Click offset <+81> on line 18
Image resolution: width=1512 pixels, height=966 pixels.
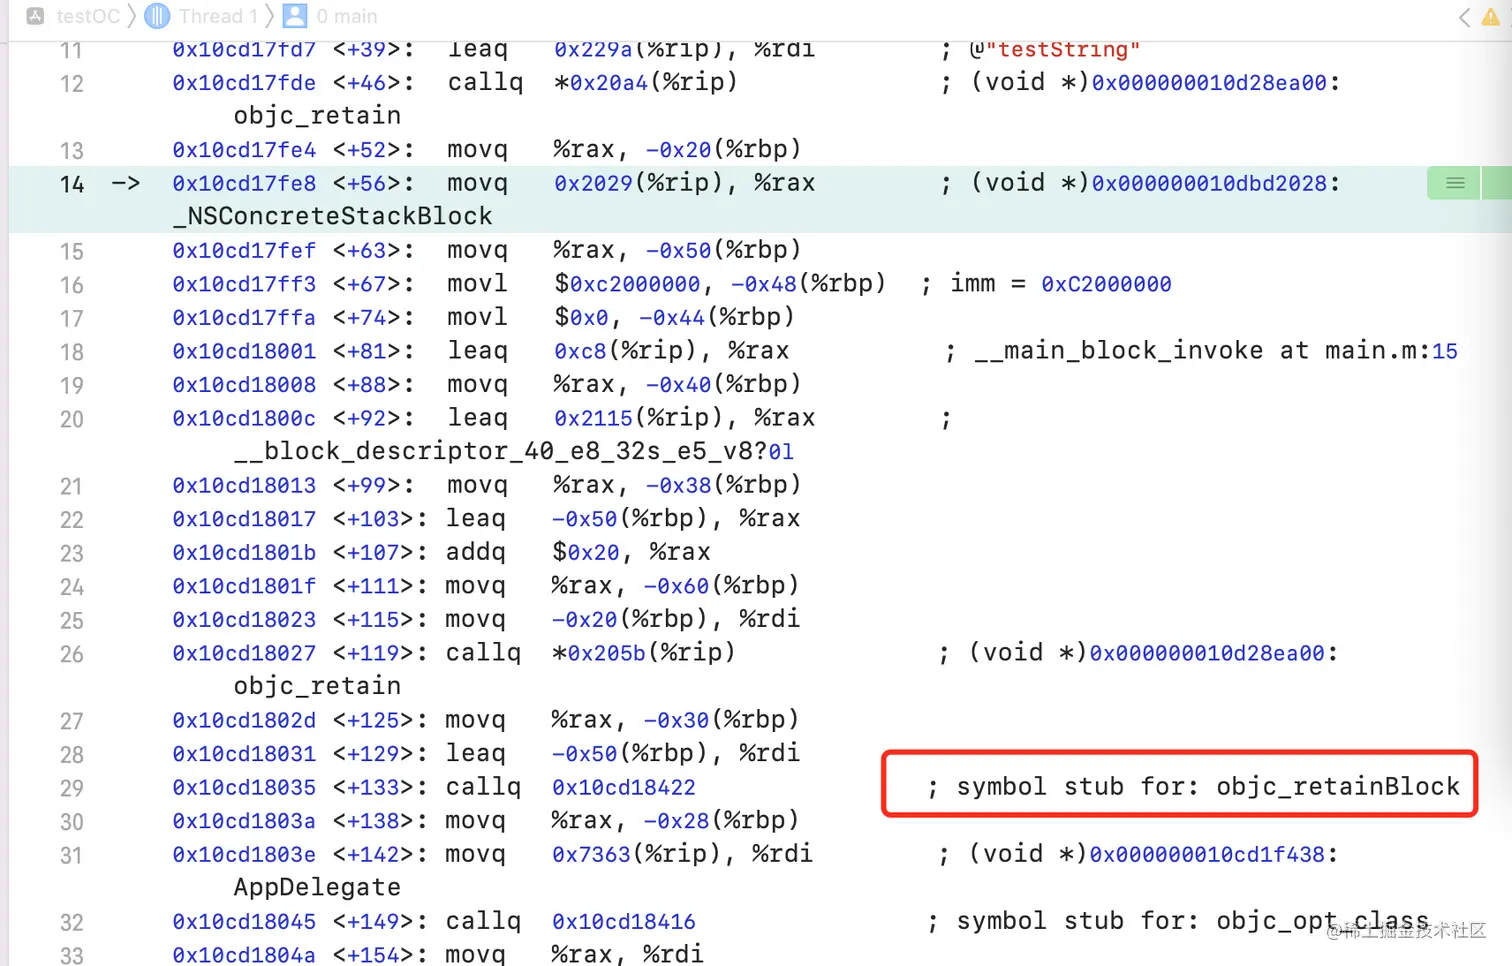pyautogui.click(x=373, y=351)
